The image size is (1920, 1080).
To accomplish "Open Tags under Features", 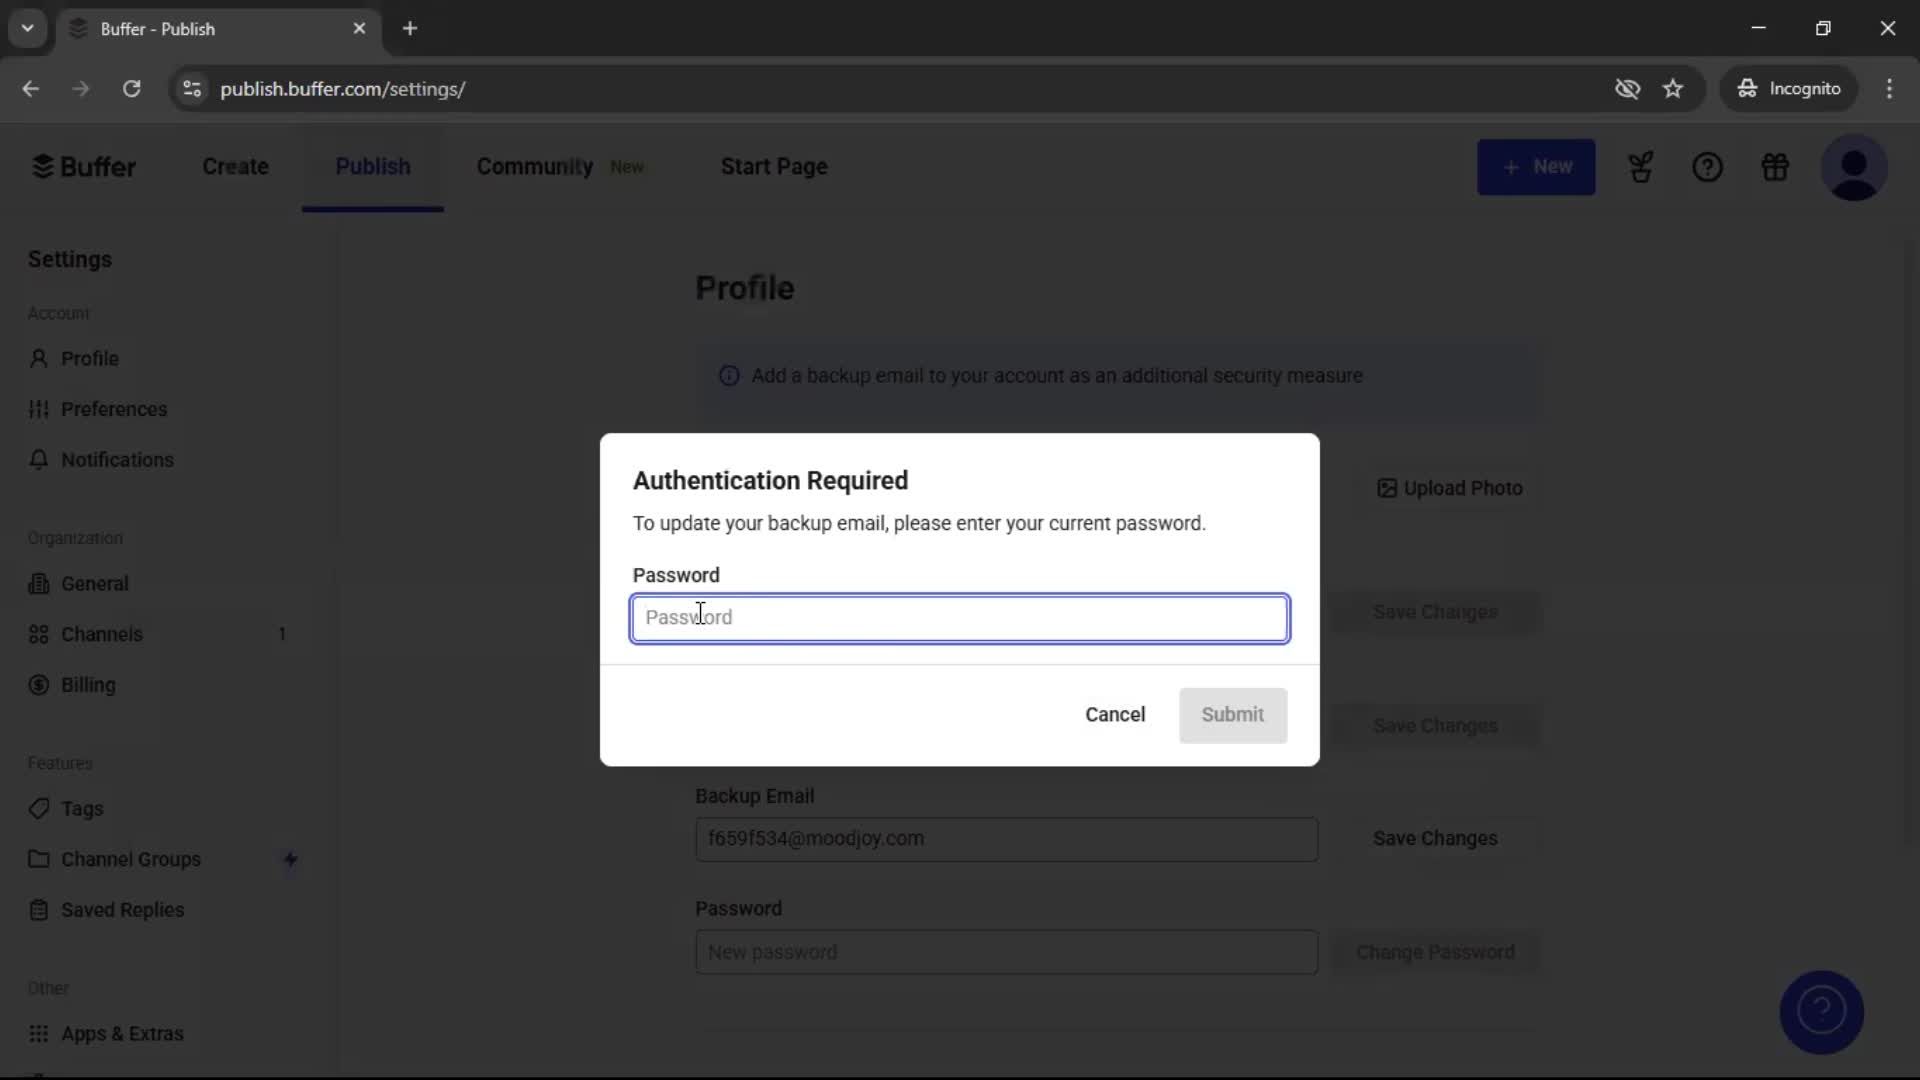I will click(x=80, y=808).
